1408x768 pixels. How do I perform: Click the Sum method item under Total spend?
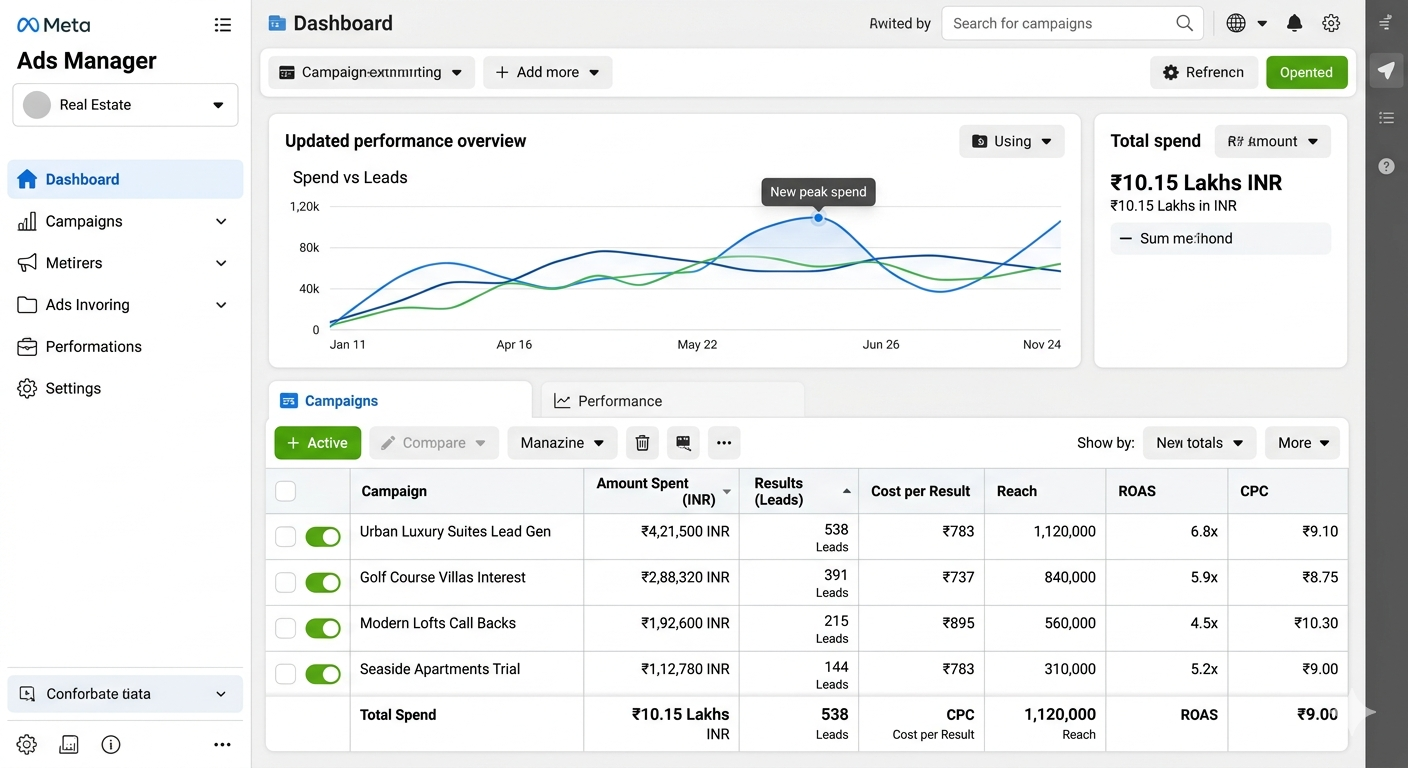click(1221, 238)
